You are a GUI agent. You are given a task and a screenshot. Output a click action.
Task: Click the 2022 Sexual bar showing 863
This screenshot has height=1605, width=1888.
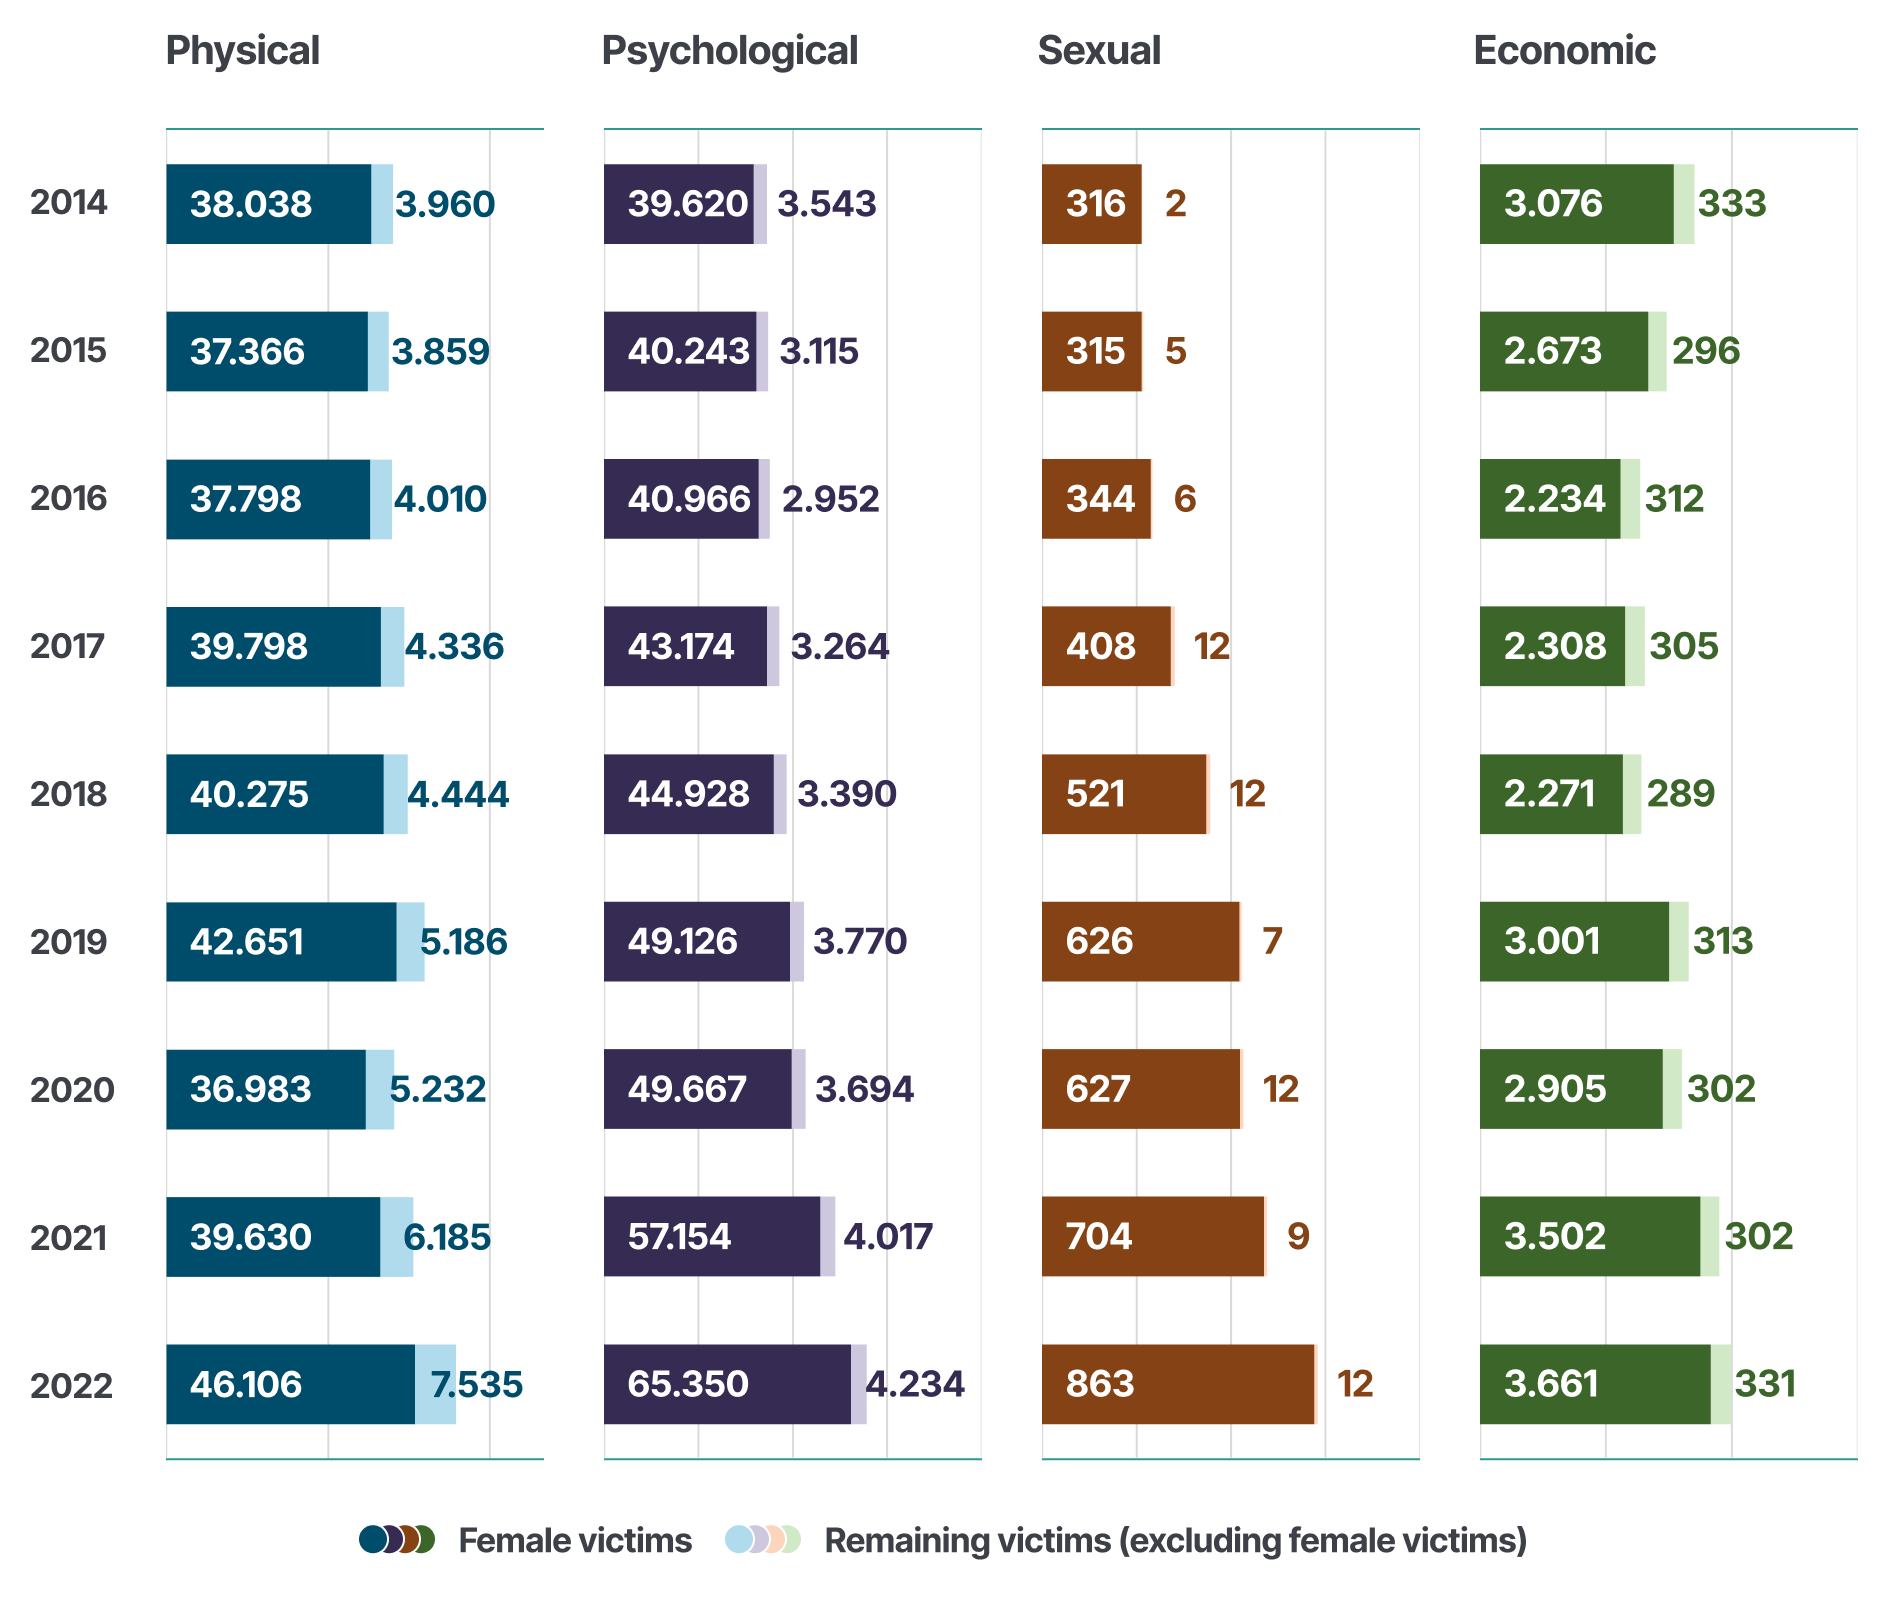(x=1177, y=1384)
